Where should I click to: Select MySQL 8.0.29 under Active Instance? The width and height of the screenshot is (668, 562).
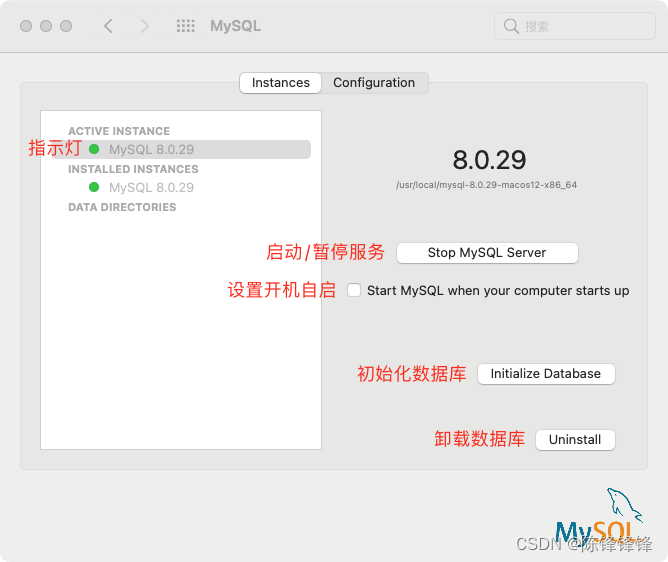[181, 150]
